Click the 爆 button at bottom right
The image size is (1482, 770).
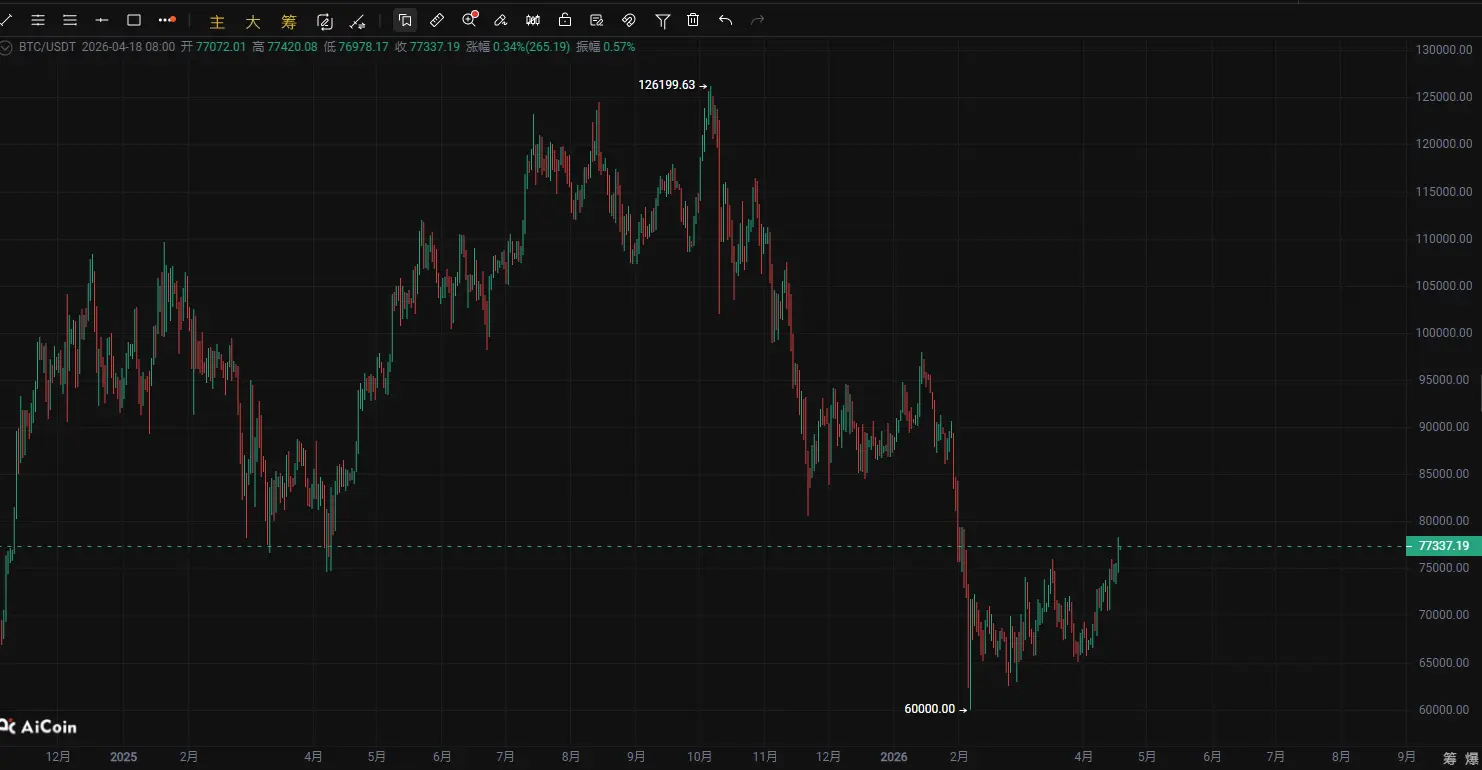[x=1473, y=758]
